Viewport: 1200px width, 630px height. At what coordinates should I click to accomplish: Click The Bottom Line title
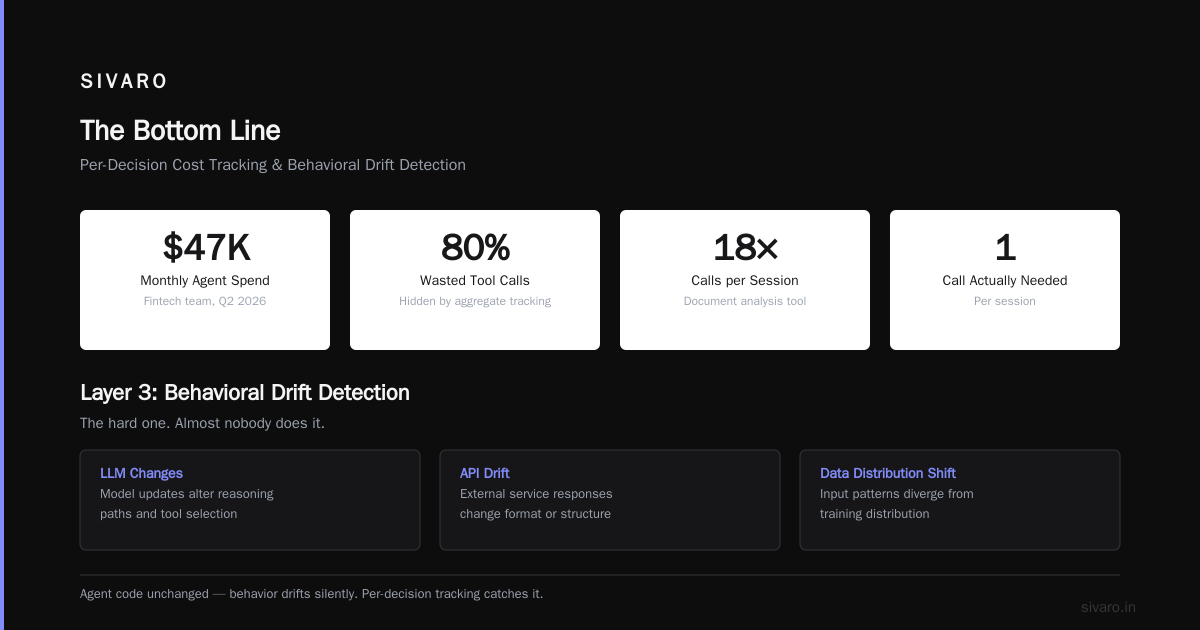pos(180,131)
